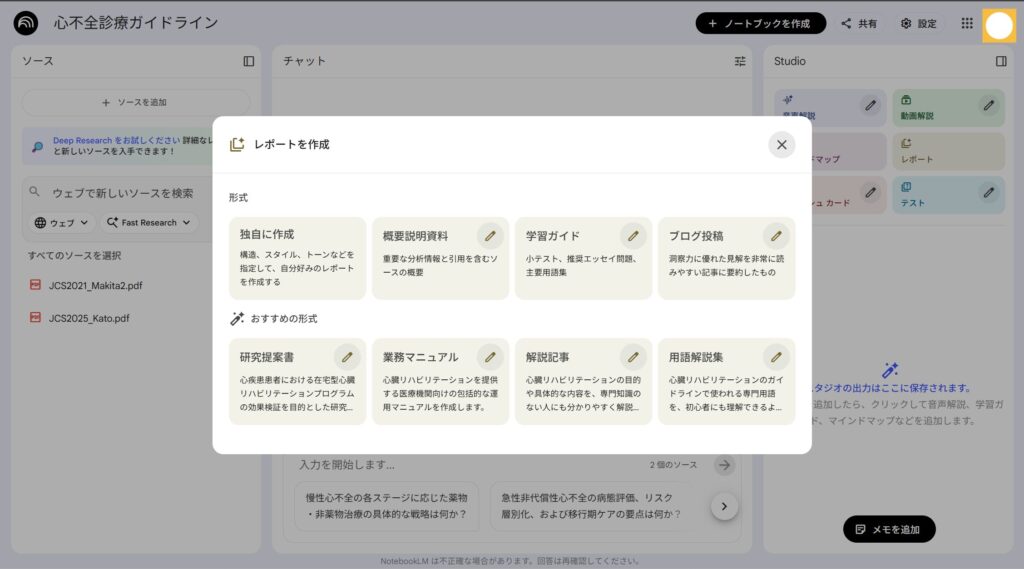Click pencil icon on 解説記事 card

[632, 357]
